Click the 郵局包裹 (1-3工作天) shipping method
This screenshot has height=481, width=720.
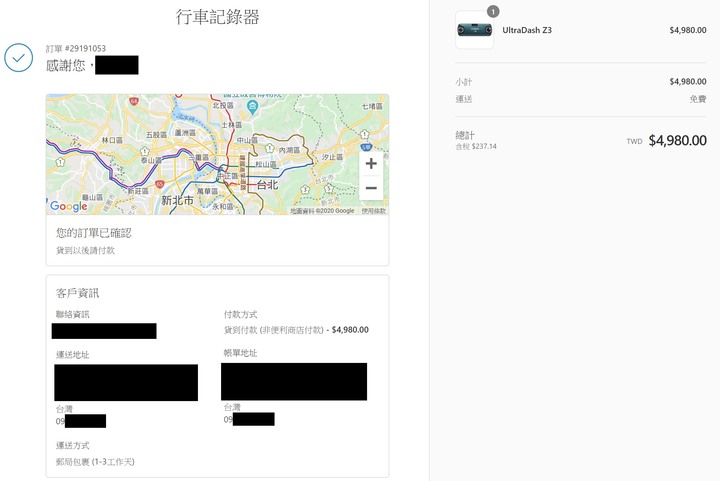[95, 462]
